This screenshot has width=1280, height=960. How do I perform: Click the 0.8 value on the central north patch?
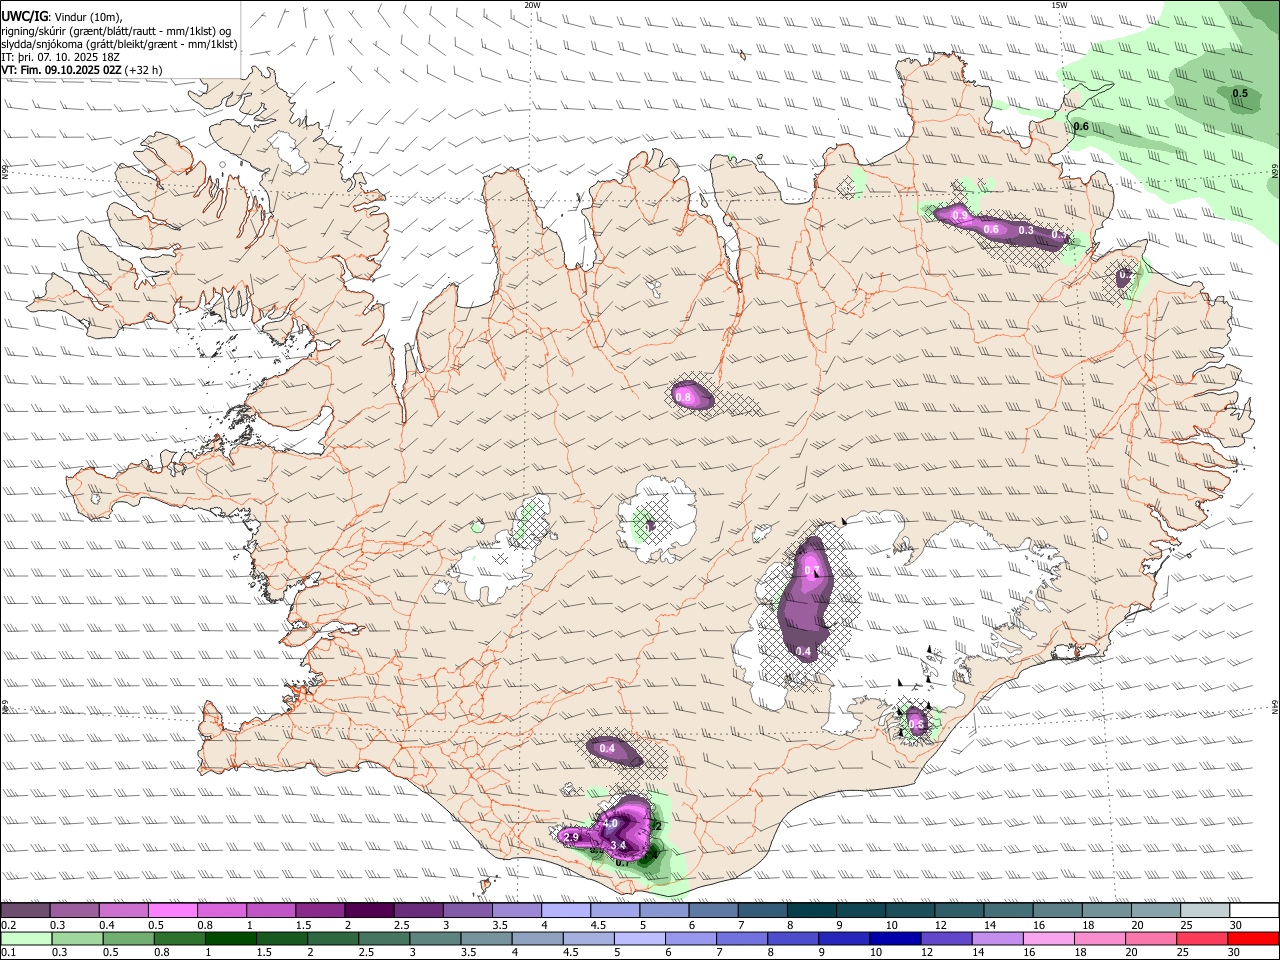[x=684, y=397]
